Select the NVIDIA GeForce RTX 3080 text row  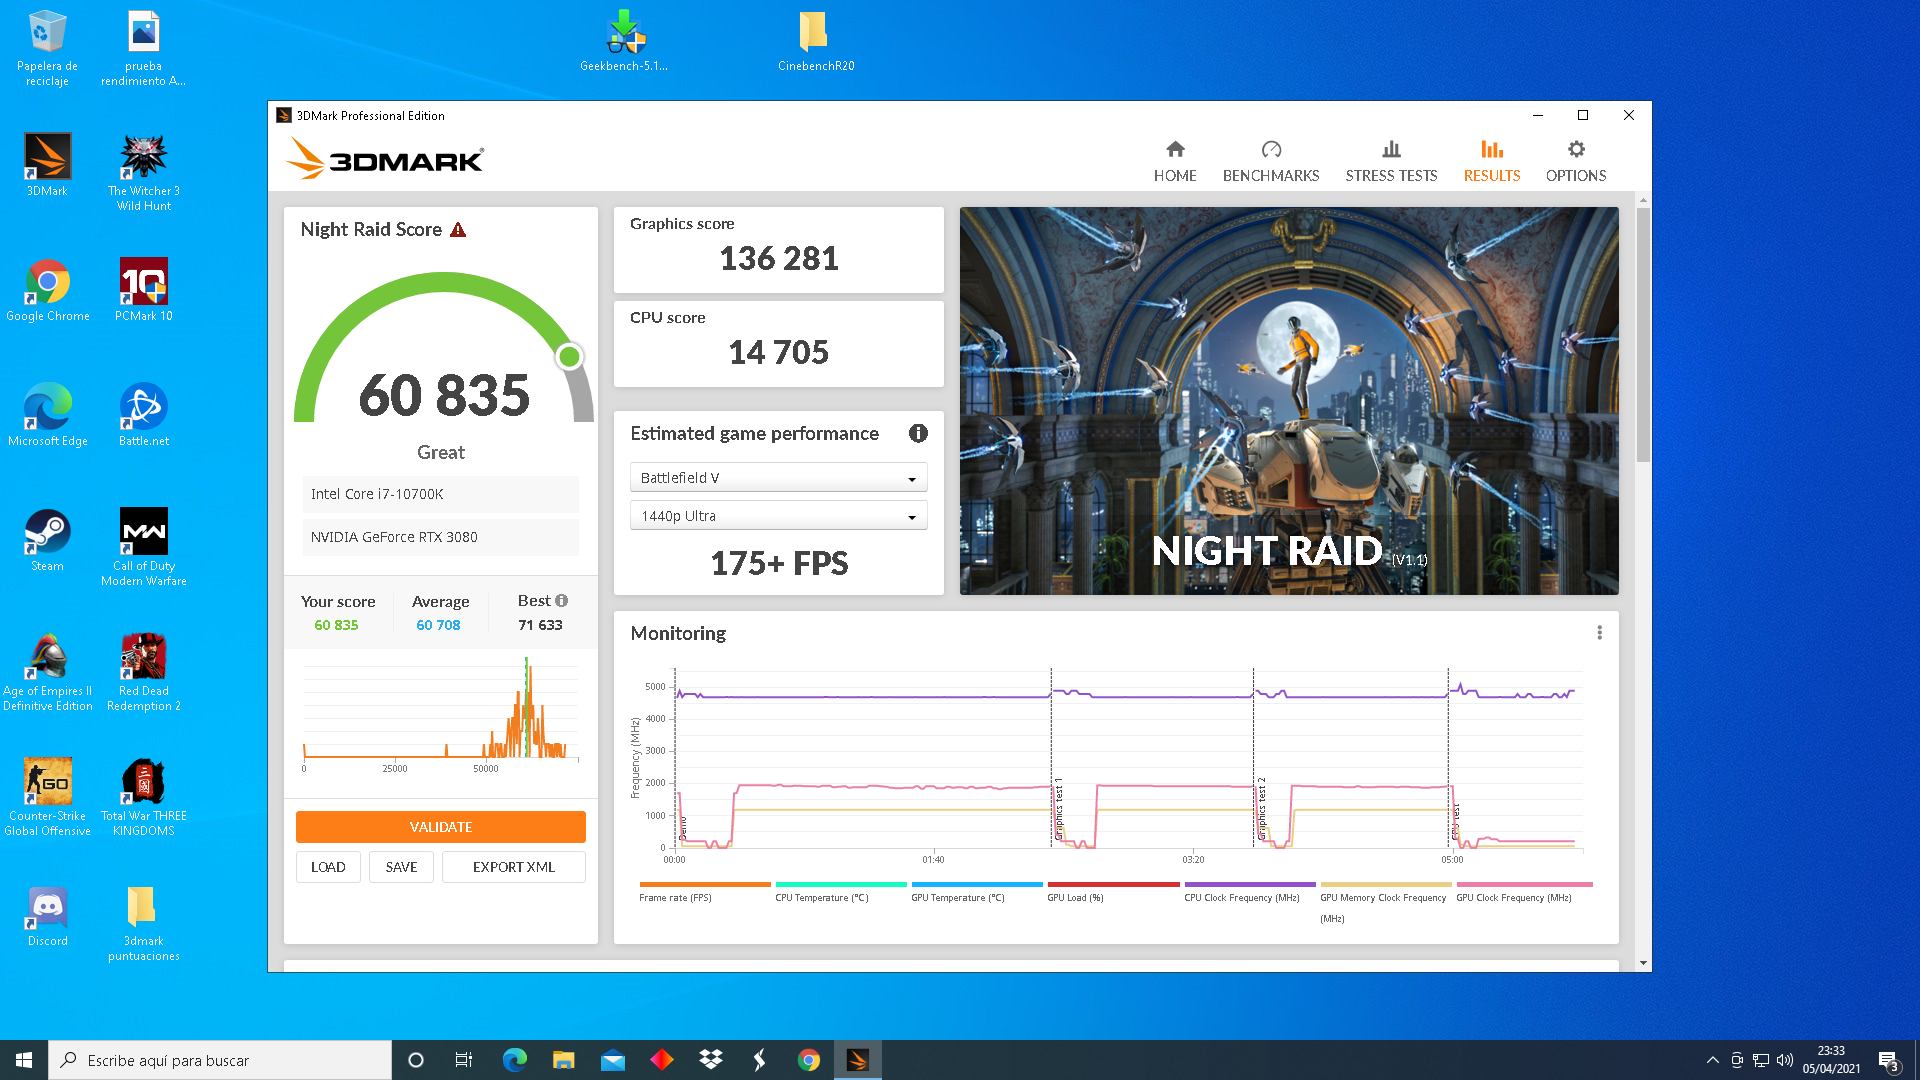coord(440,537)
